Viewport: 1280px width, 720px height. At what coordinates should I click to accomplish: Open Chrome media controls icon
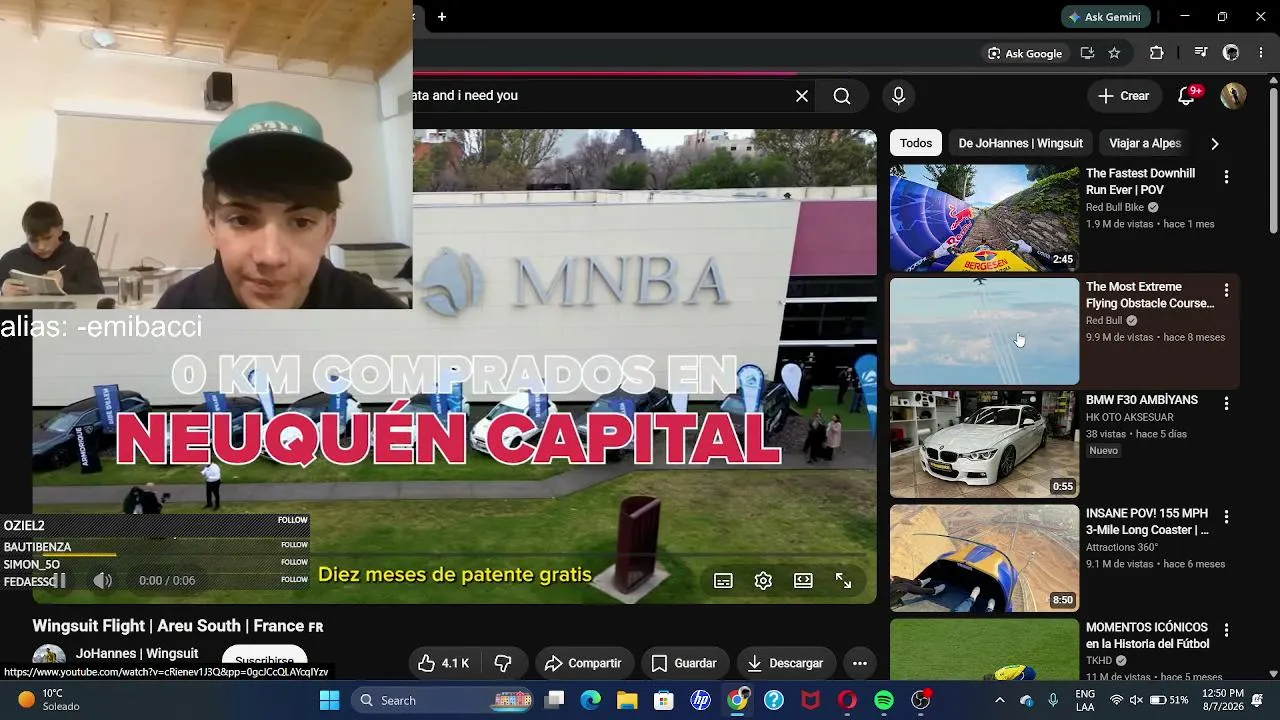(x=1201, y=53)
